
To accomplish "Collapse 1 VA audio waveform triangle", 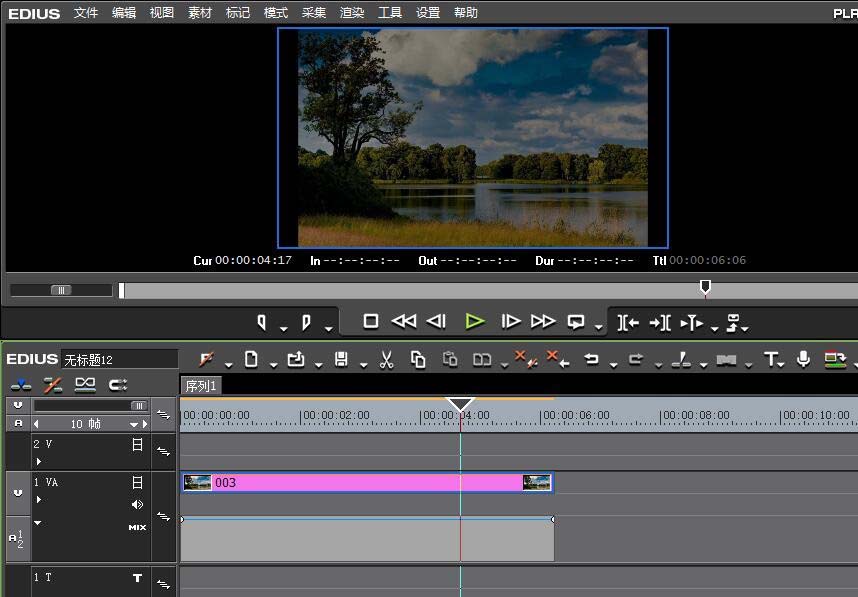I will point(38,523).
